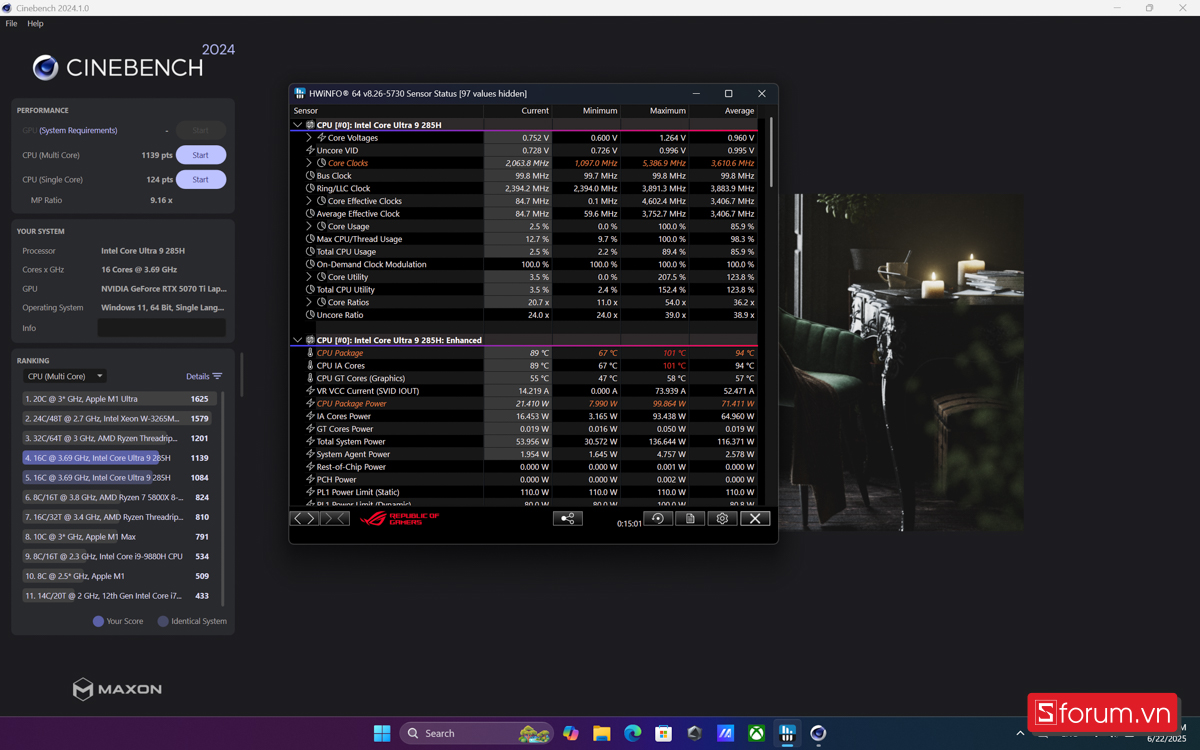This screenshot has width=1200, height=750.
Task: Click the Cinebench ranking list scrollbar
Action: [223, 498]
